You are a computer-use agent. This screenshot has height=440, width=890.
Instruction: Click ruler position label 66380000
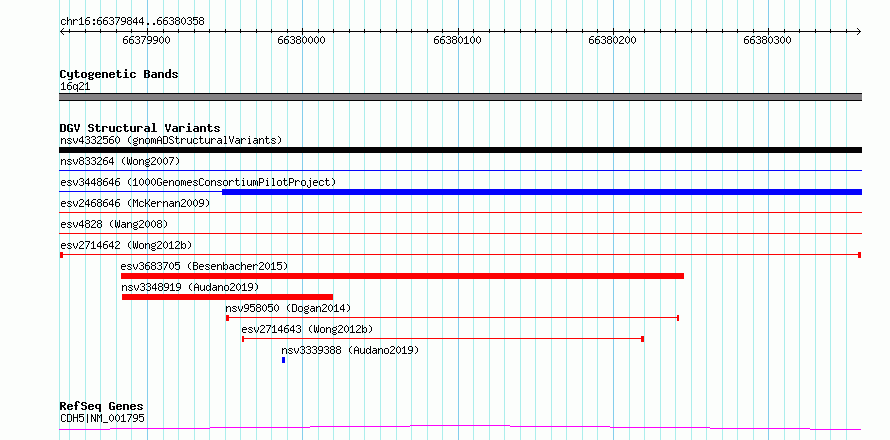coord(301,40)
